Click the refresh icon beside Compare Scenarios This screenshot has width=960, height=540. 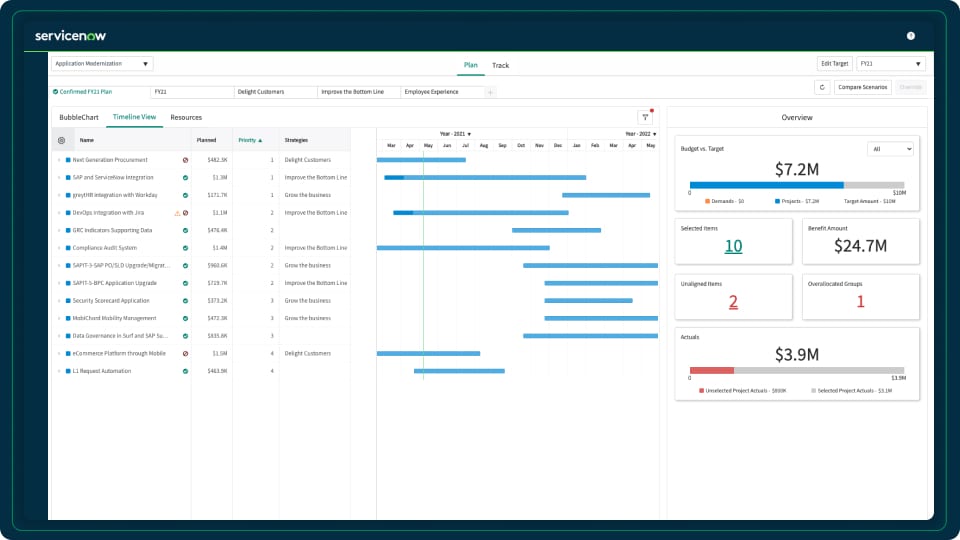[822, 88]
